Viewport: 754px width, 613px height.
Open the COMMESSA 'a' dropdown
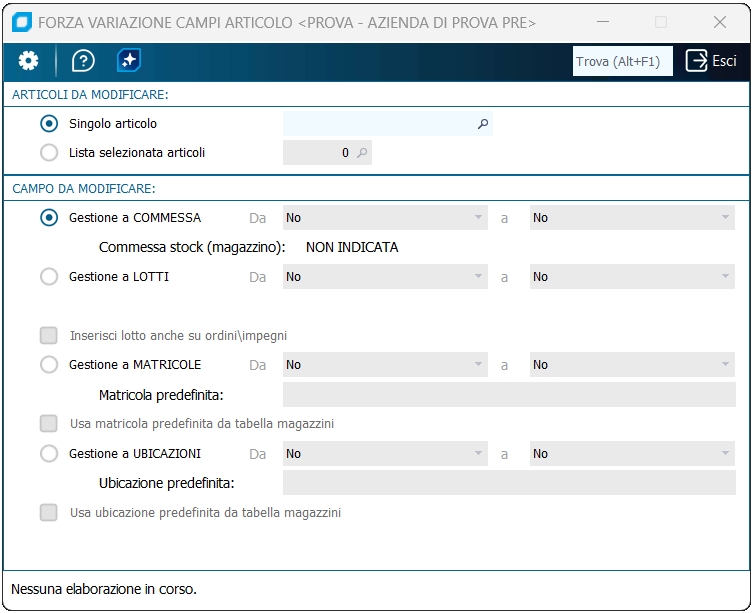click(x=632, y=217)
